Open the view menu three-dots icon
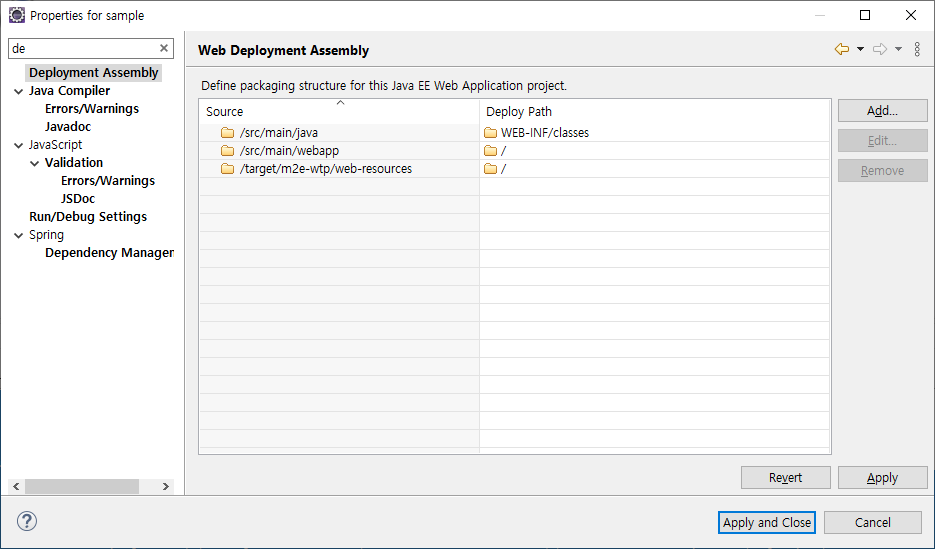 917,49
